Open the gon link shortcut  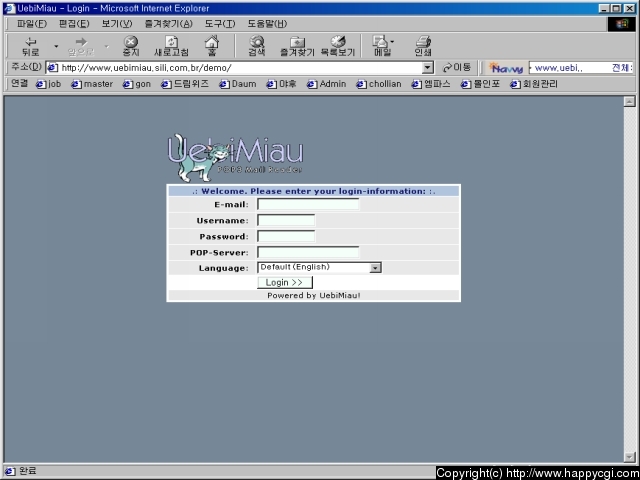click(137, 84)
